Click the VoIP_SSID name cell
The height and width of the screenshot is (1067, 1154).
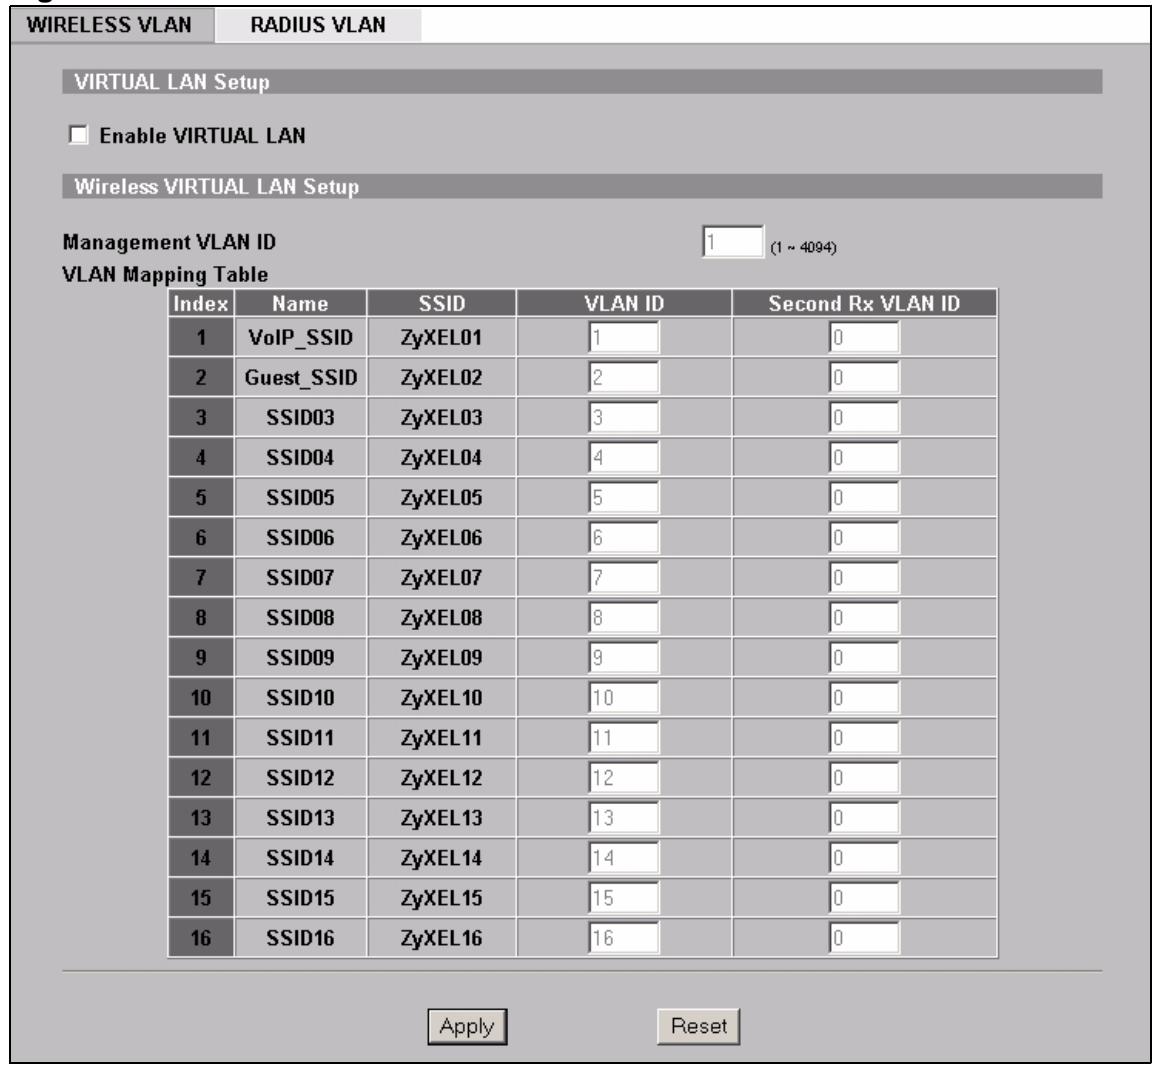(300, 338)
